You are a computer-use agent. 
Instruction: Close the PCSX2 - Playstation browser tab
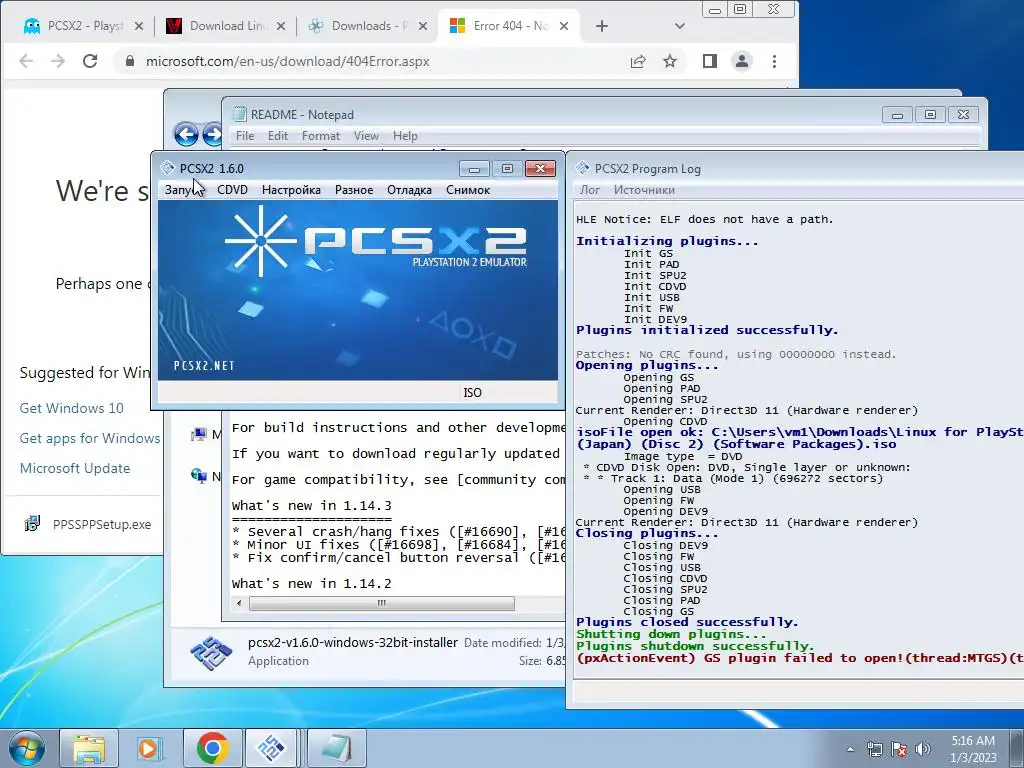click(138, 26)
